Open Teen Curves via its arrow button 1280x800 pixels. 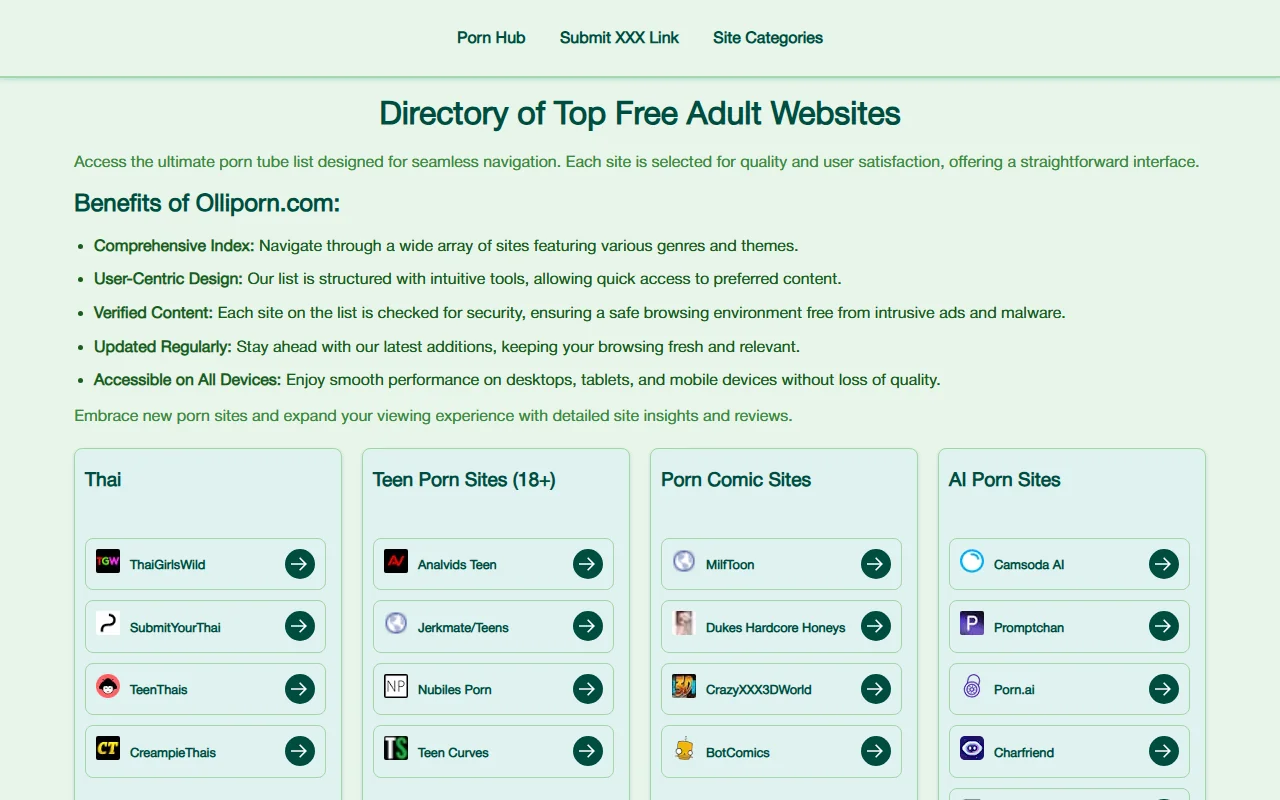point(587,751)
